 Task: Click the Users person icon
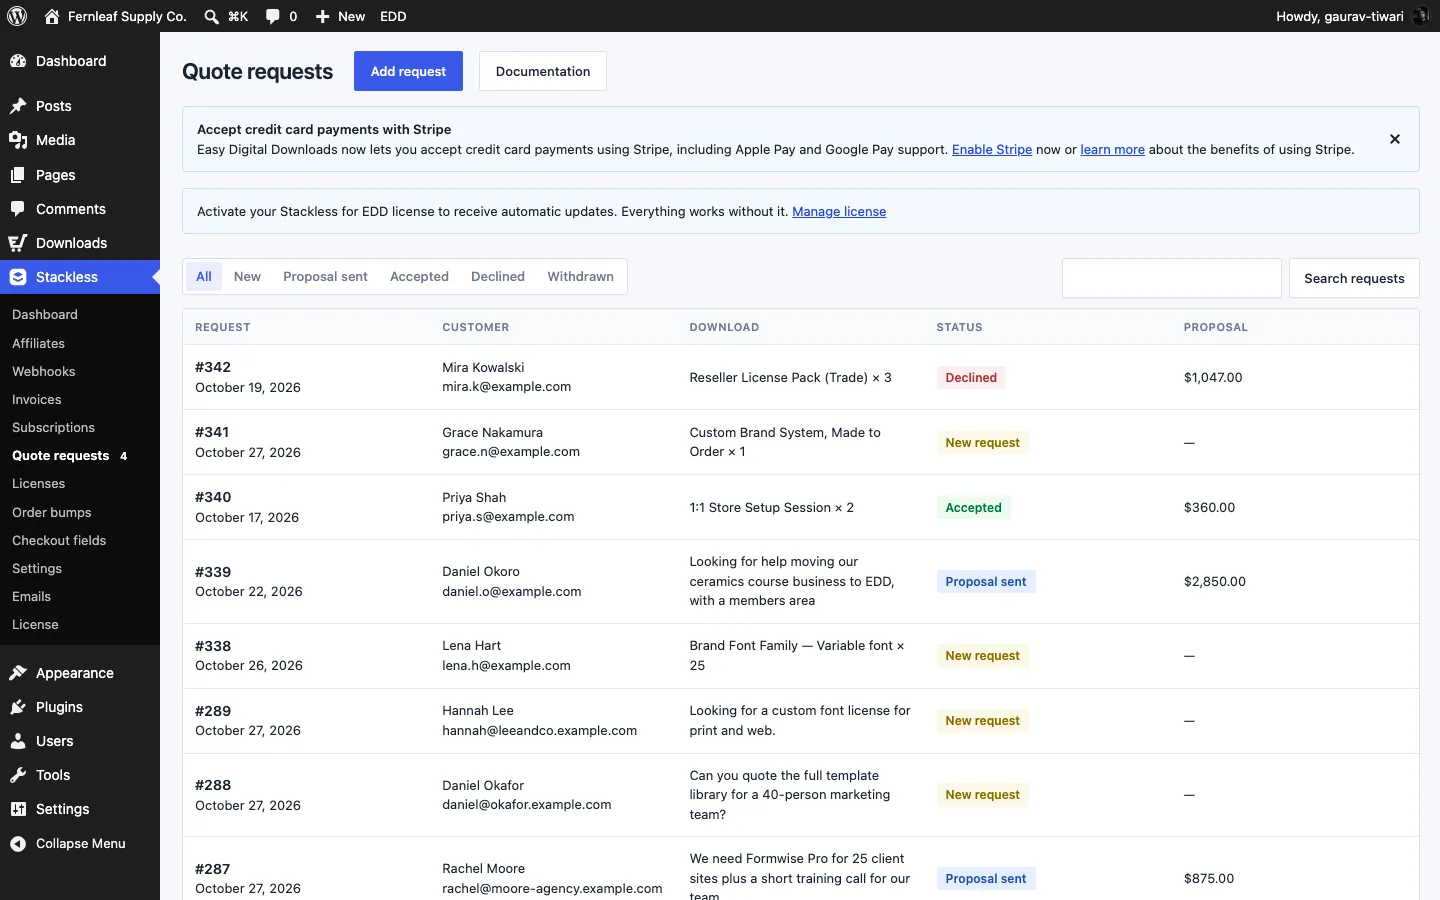[18, 741]
